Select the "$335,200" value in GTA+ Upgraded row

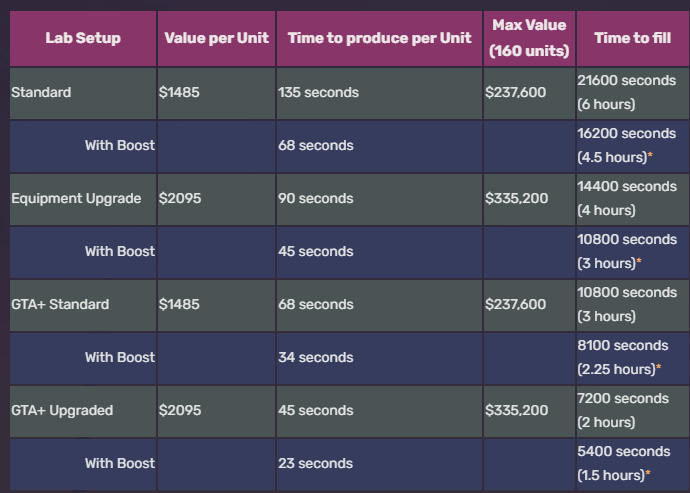[x=516, y=410]
